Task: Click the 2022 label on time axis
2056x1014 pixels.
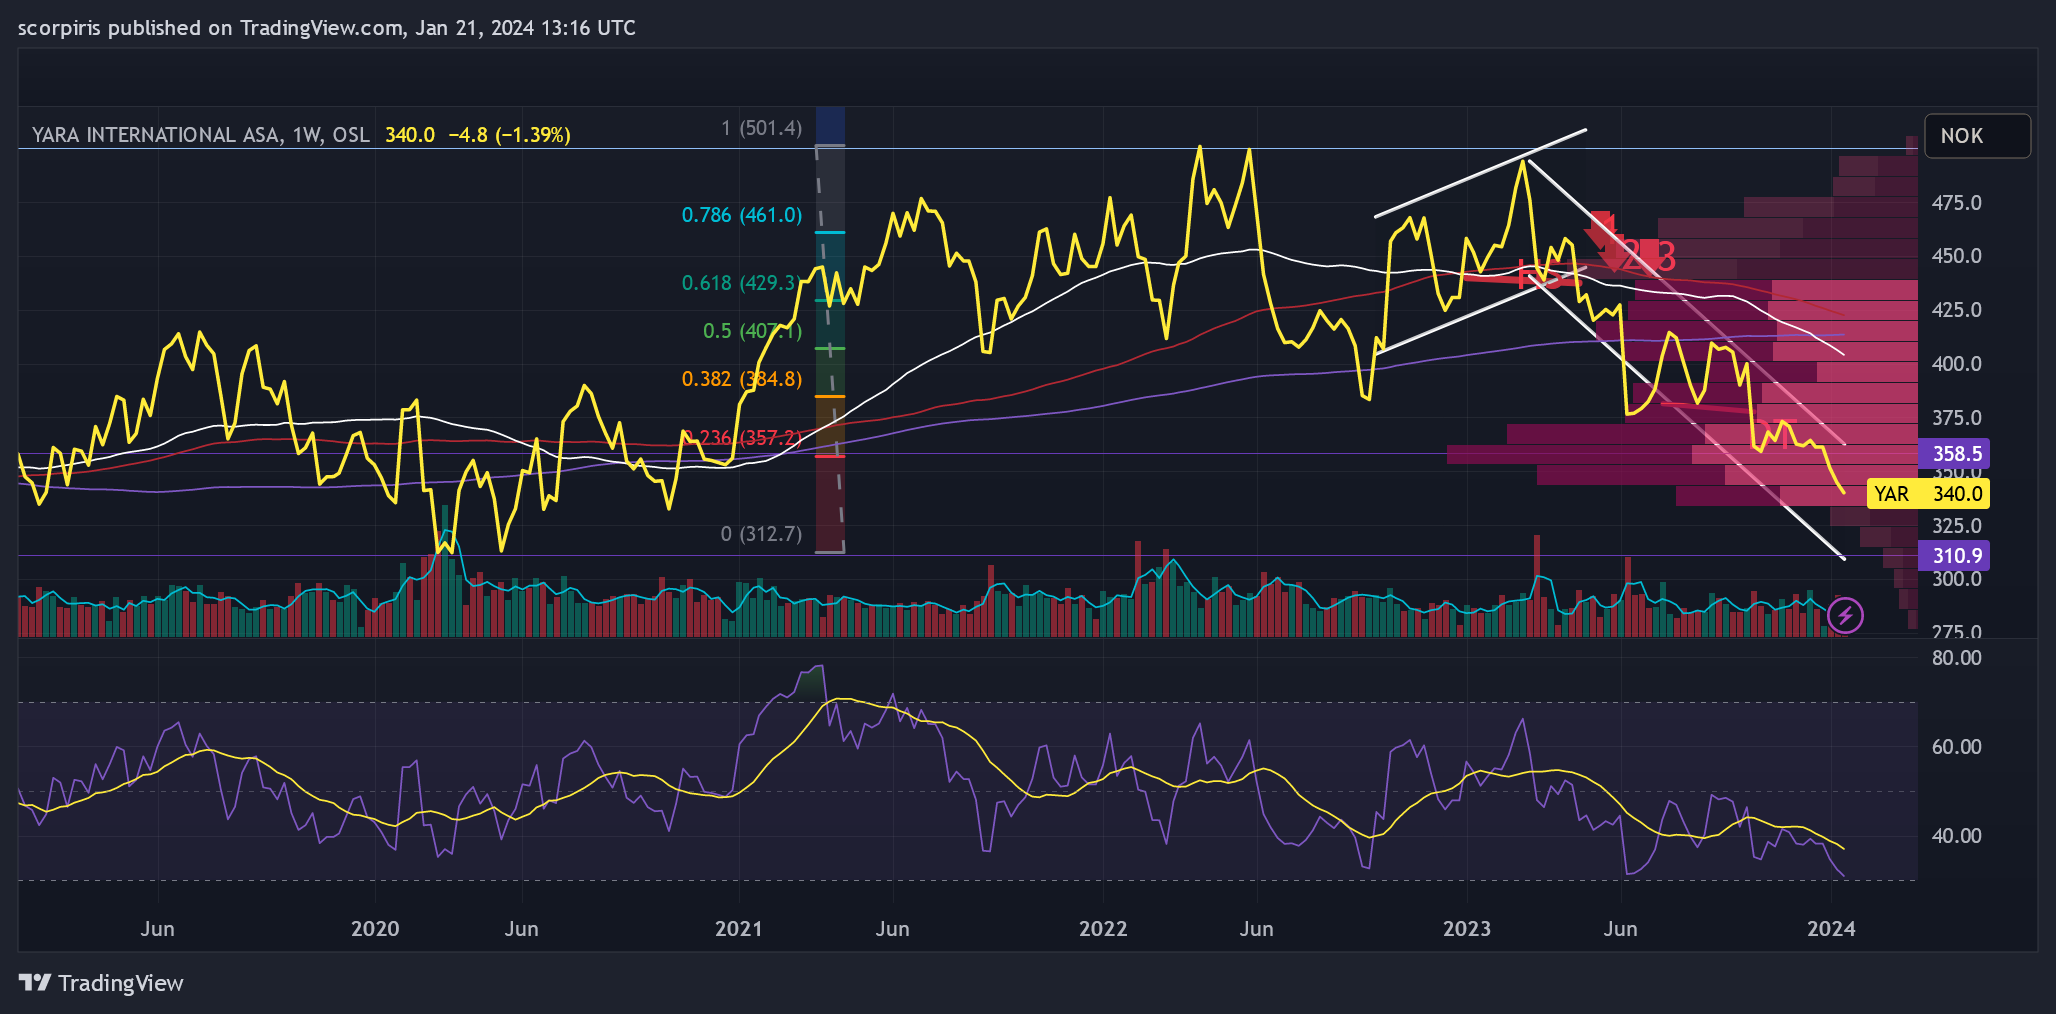Action: pos(1103,929)
